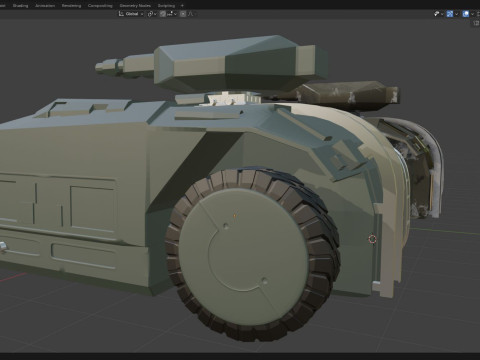Open the proportional editing falloff menu
This screenshot has height=360, width=480.
coord(191,14)
